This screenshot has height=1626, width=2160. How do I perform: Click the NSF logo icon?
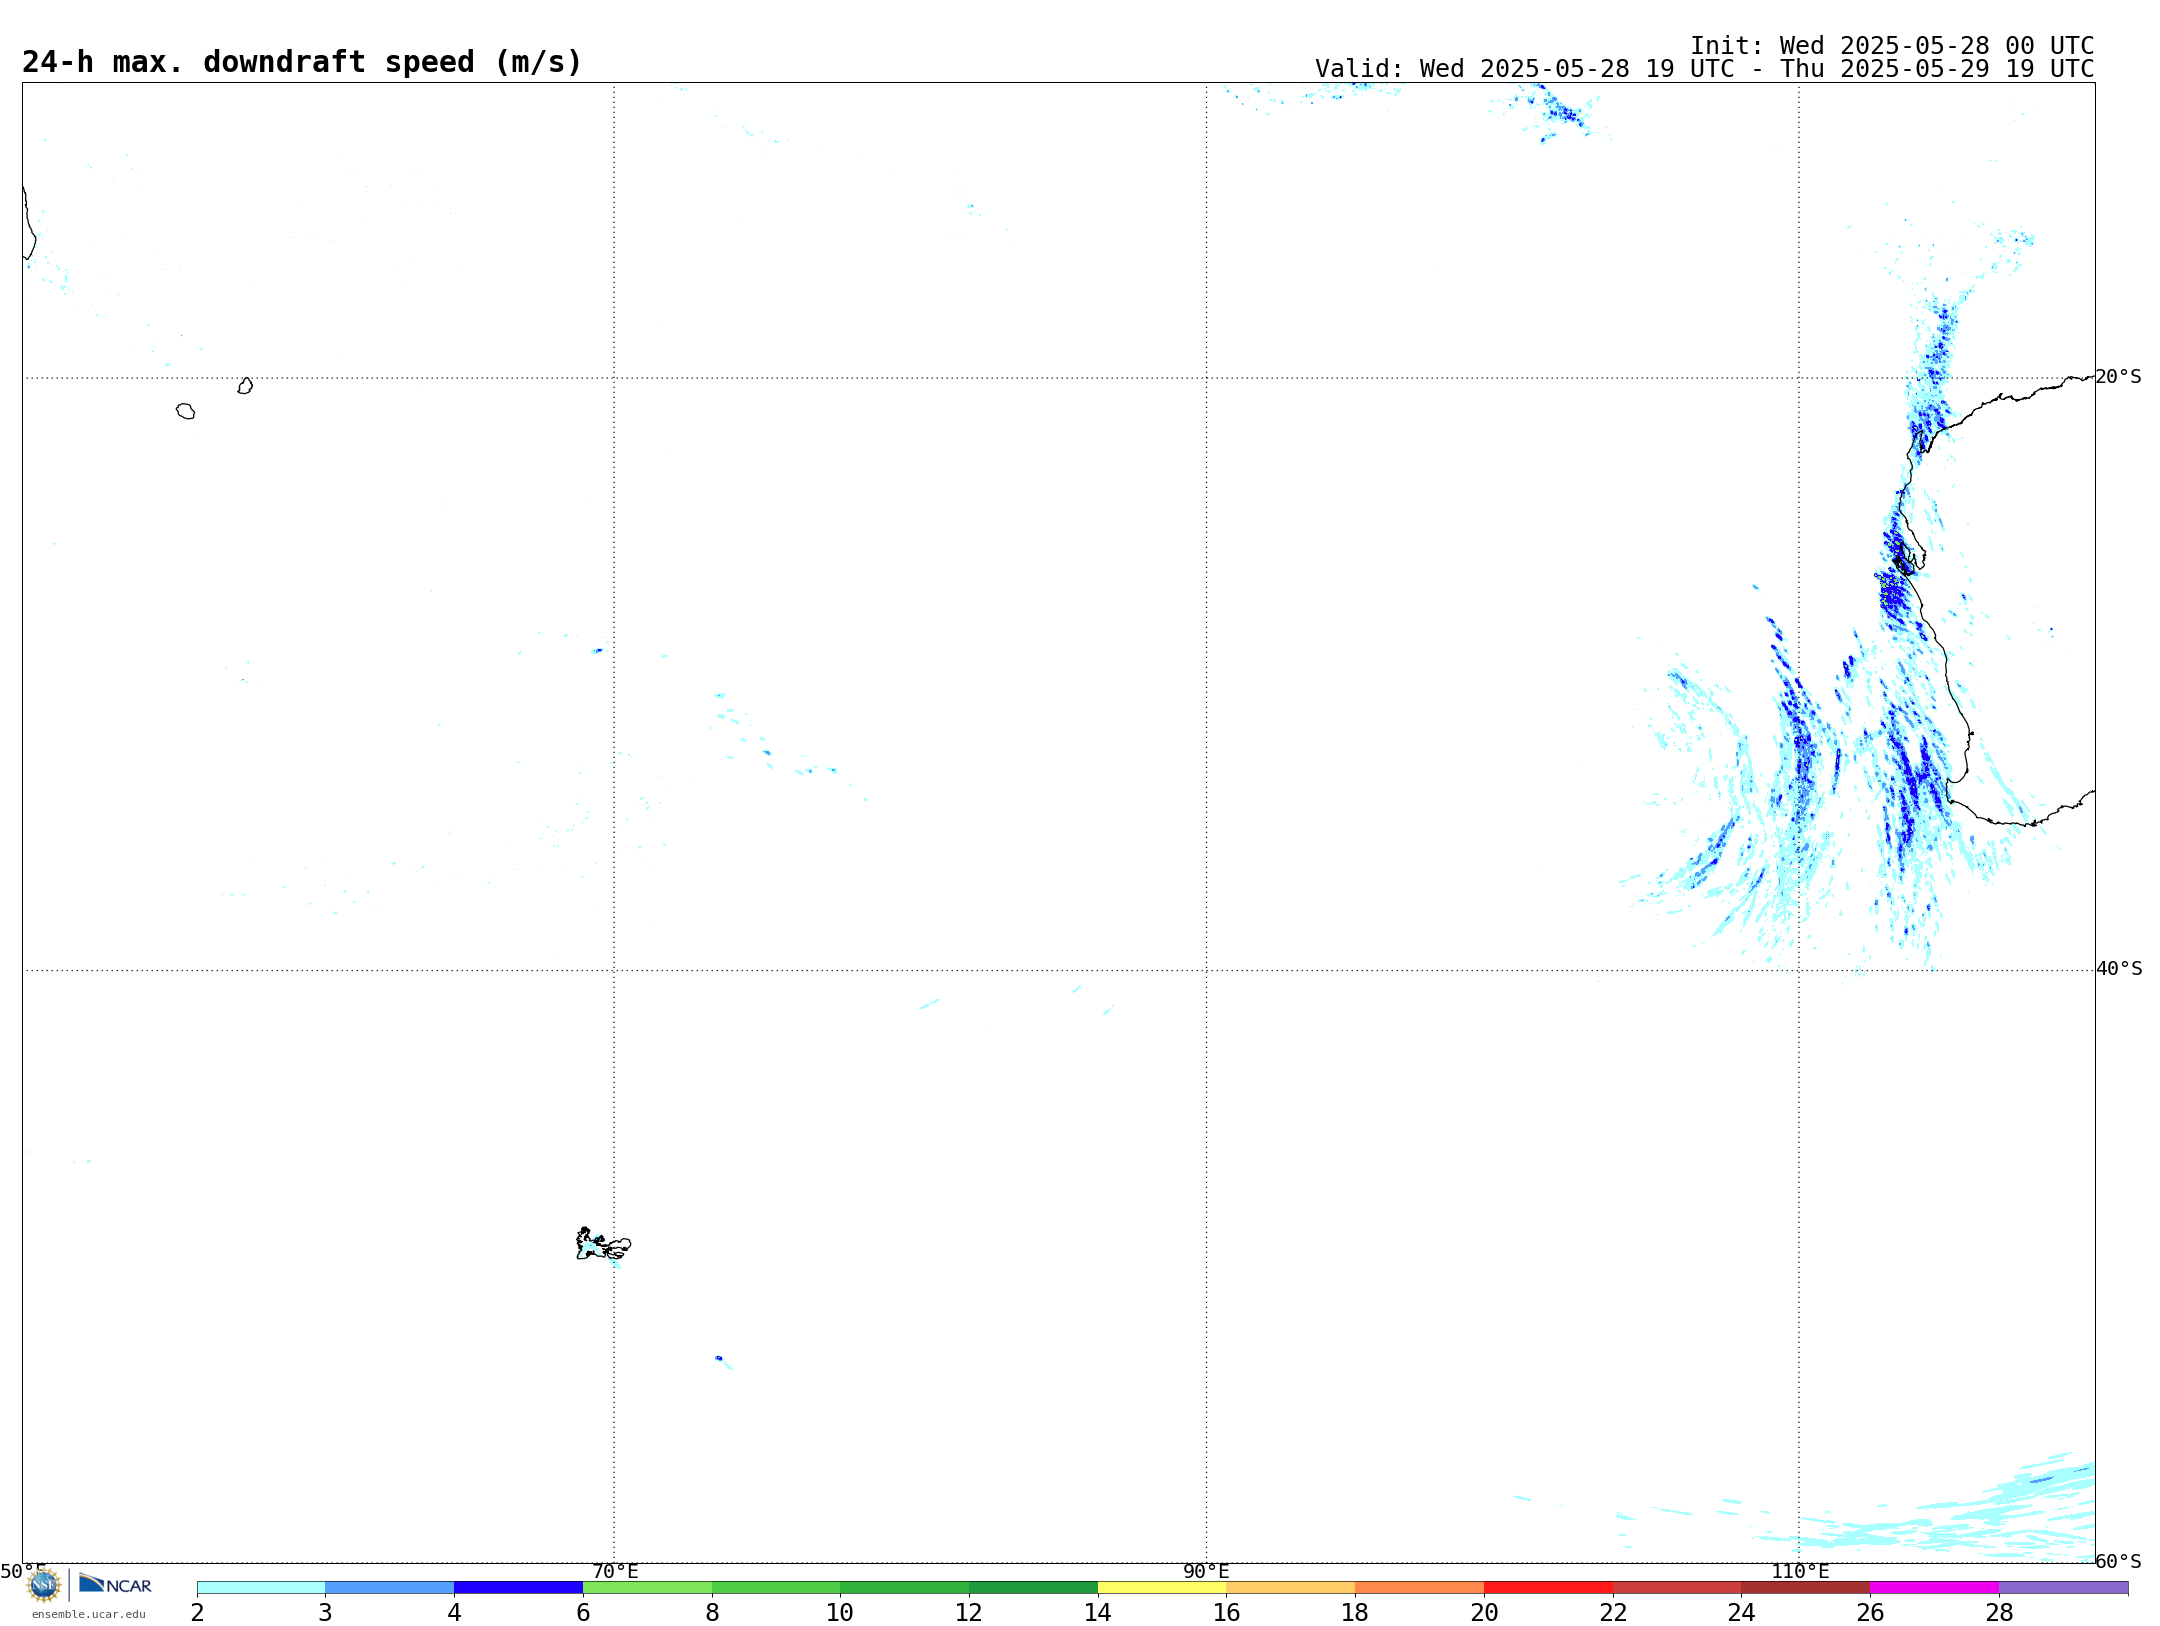44,1585
